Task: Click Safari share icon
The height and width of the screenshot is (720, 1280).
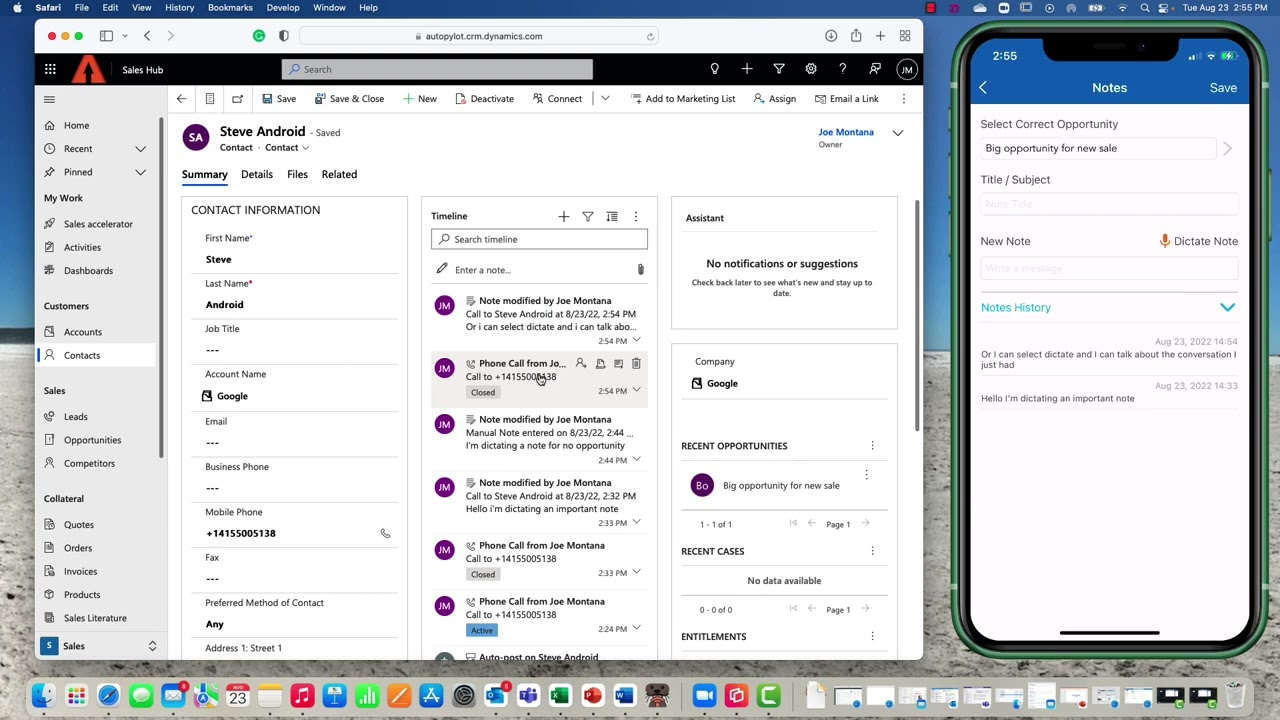Action: [x=856, y=36]
